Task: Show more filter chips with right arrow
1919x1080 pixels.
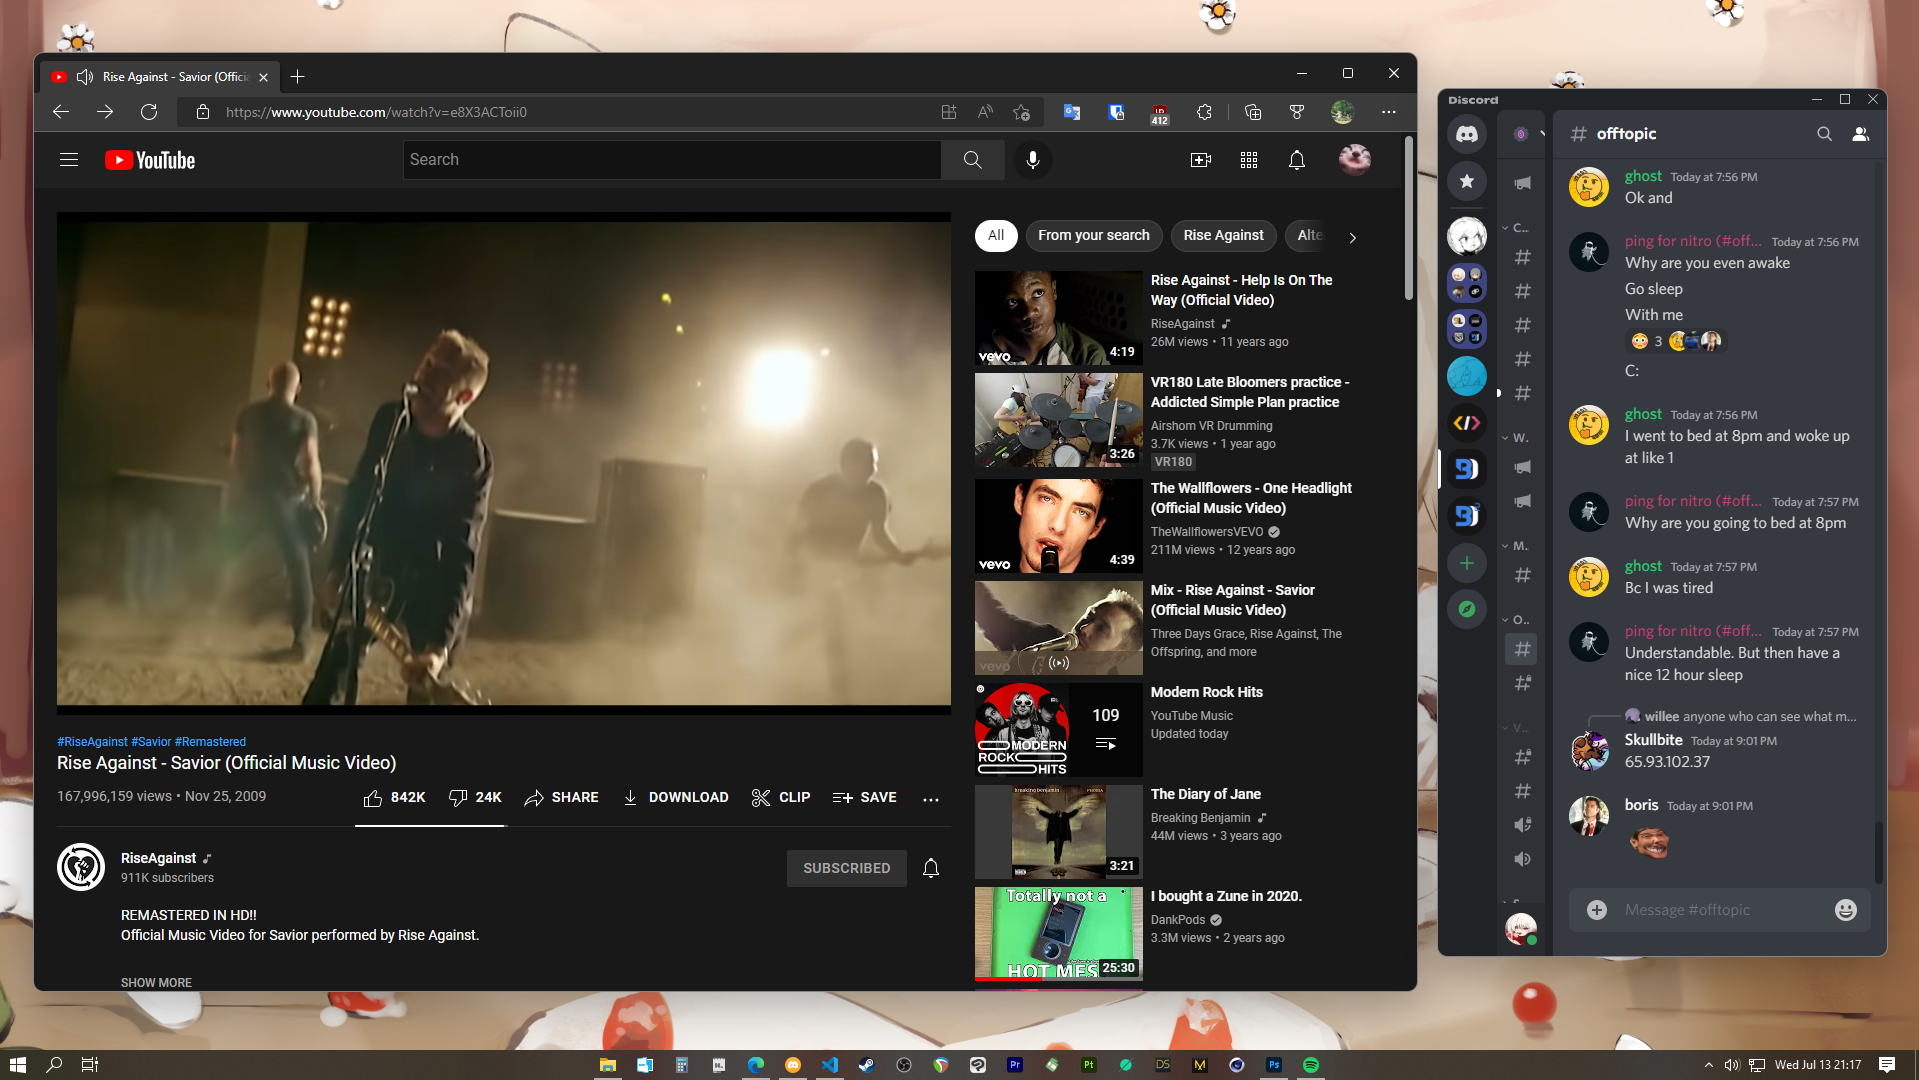Action: (1352, 237)
